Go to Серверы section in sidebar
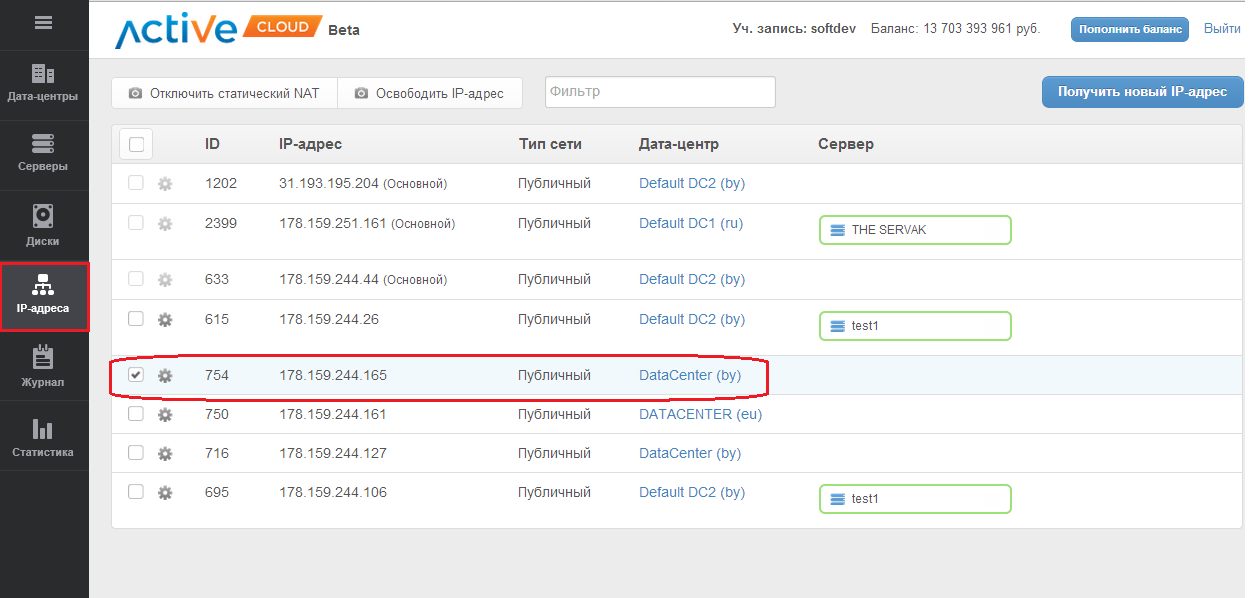 (x=44, y=154)
